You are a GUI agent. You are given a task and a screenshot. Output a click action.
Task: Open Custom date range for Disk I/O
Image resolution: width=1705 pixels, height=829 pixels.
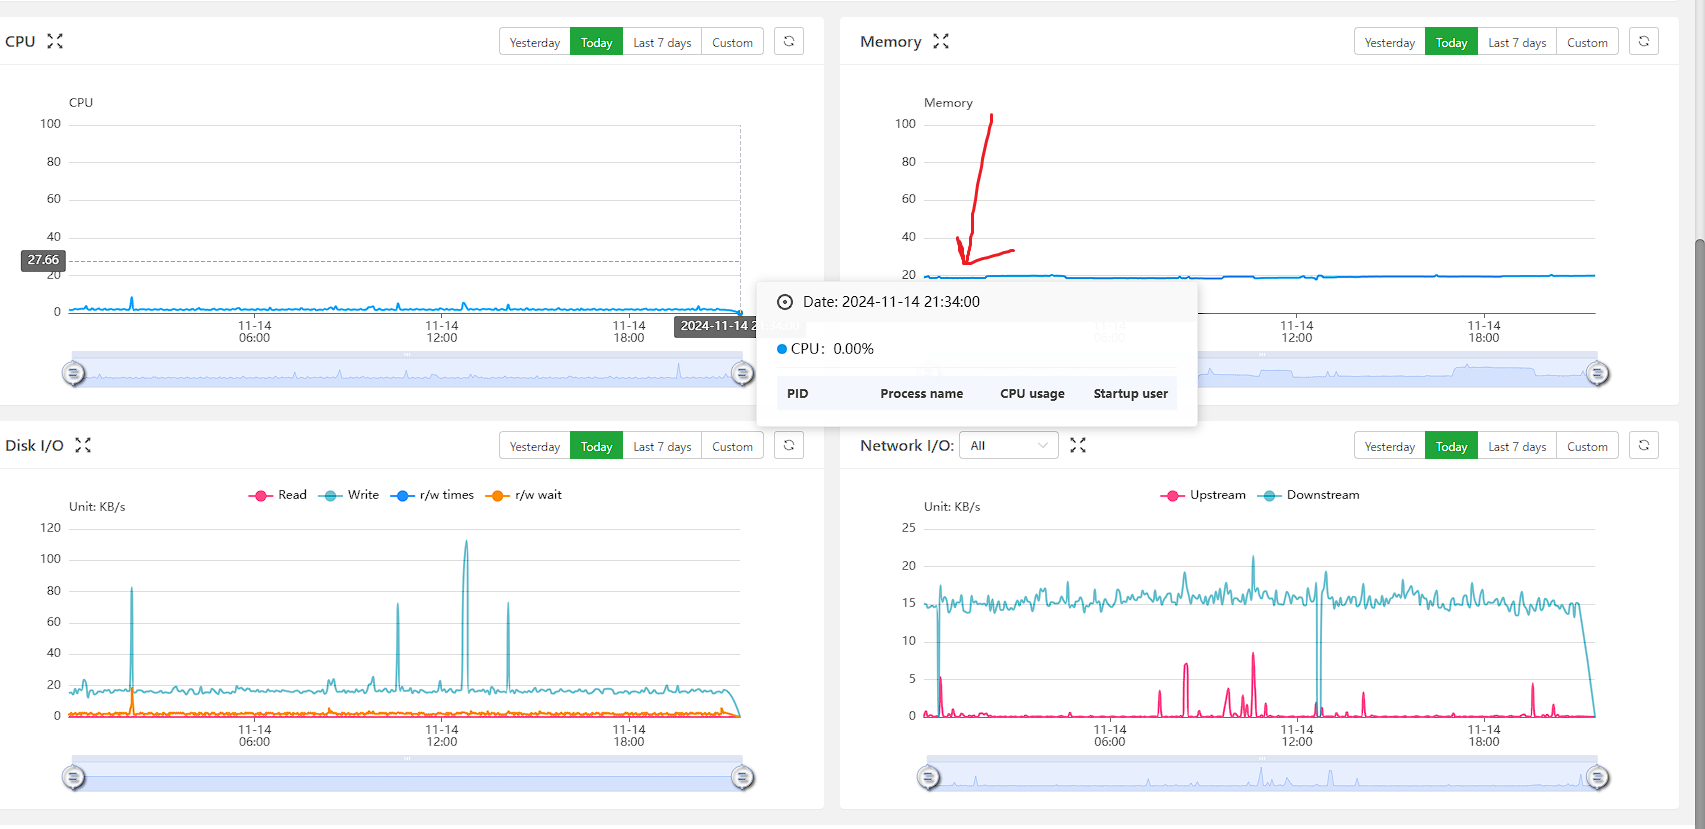[732, 446]
